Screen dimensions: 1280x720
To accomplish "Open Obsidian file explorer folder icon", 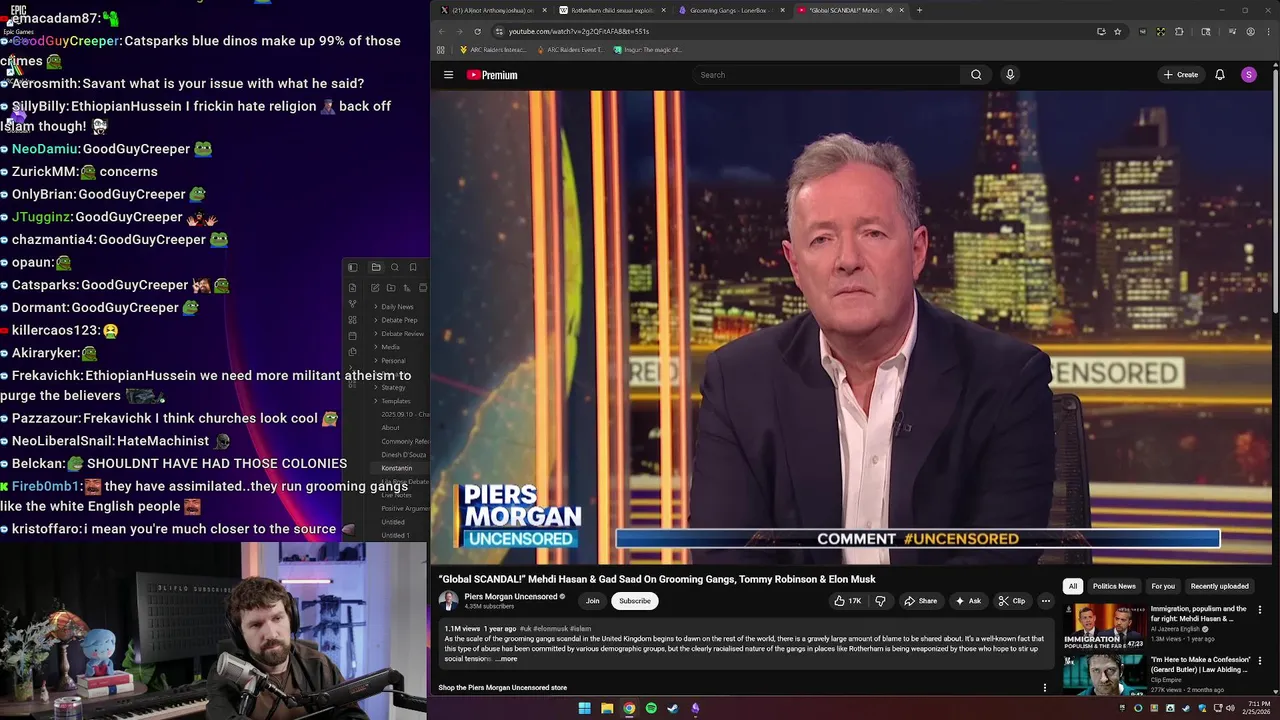I will pyautogui.click(x=376, y=267).
